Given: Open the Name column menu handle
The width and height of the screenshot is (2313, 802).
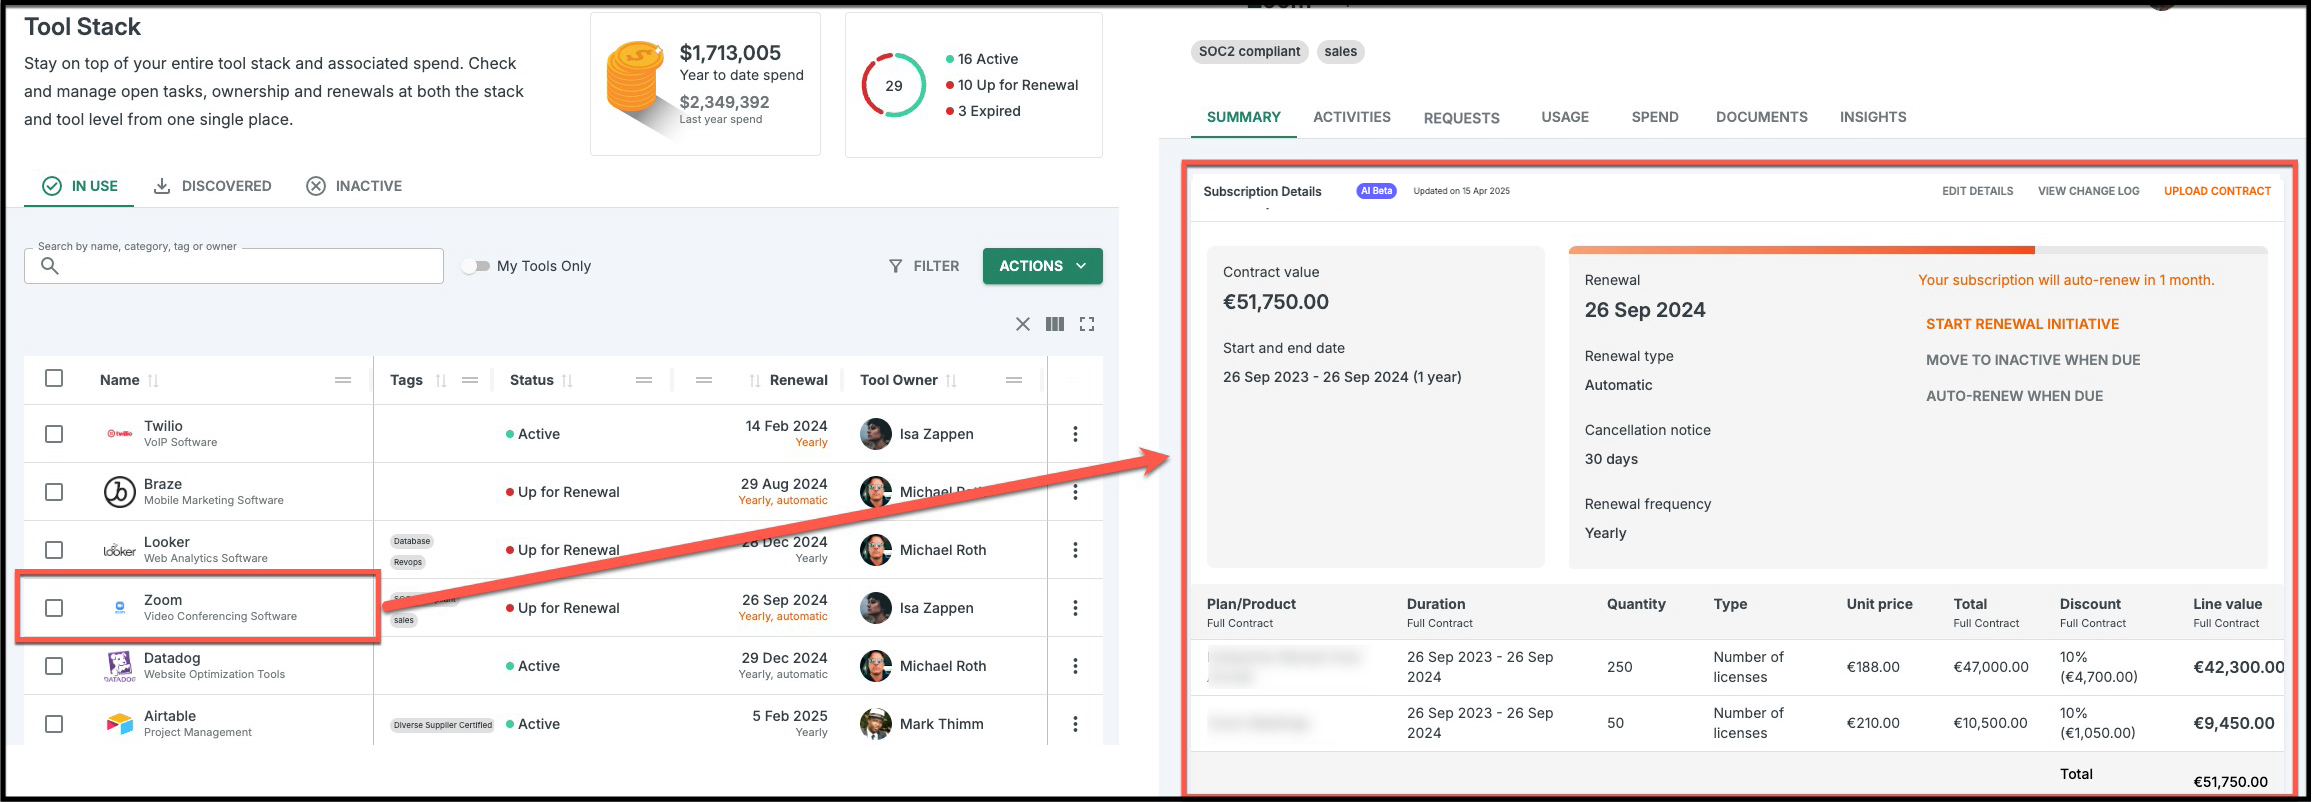Looking at the screenshot, I should click(x=343, y=380).
